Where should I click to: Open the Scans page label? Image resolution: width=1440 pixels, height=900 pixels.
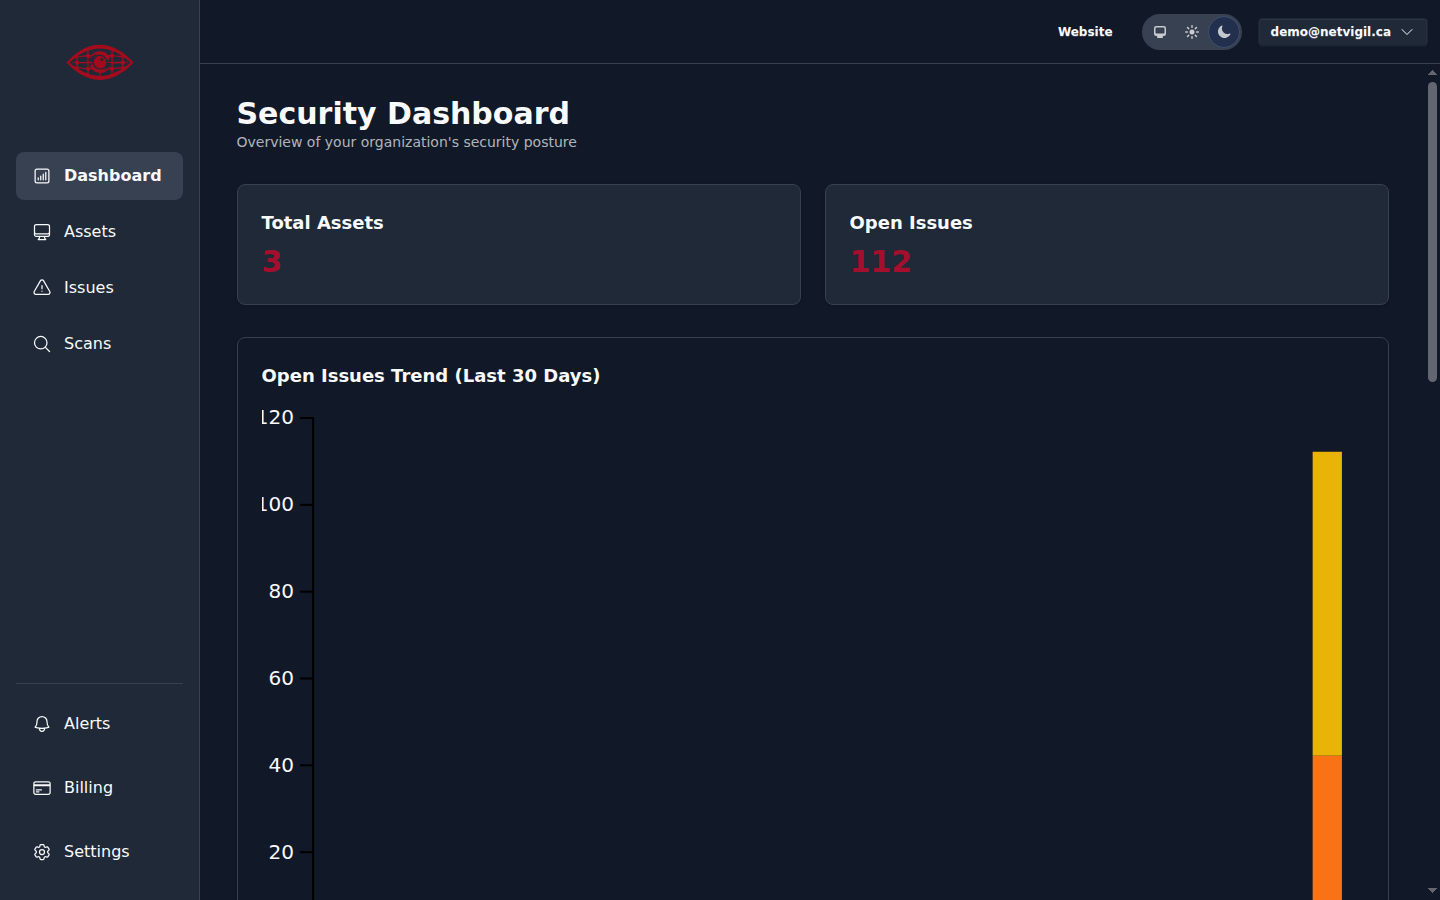click(88, 344)
